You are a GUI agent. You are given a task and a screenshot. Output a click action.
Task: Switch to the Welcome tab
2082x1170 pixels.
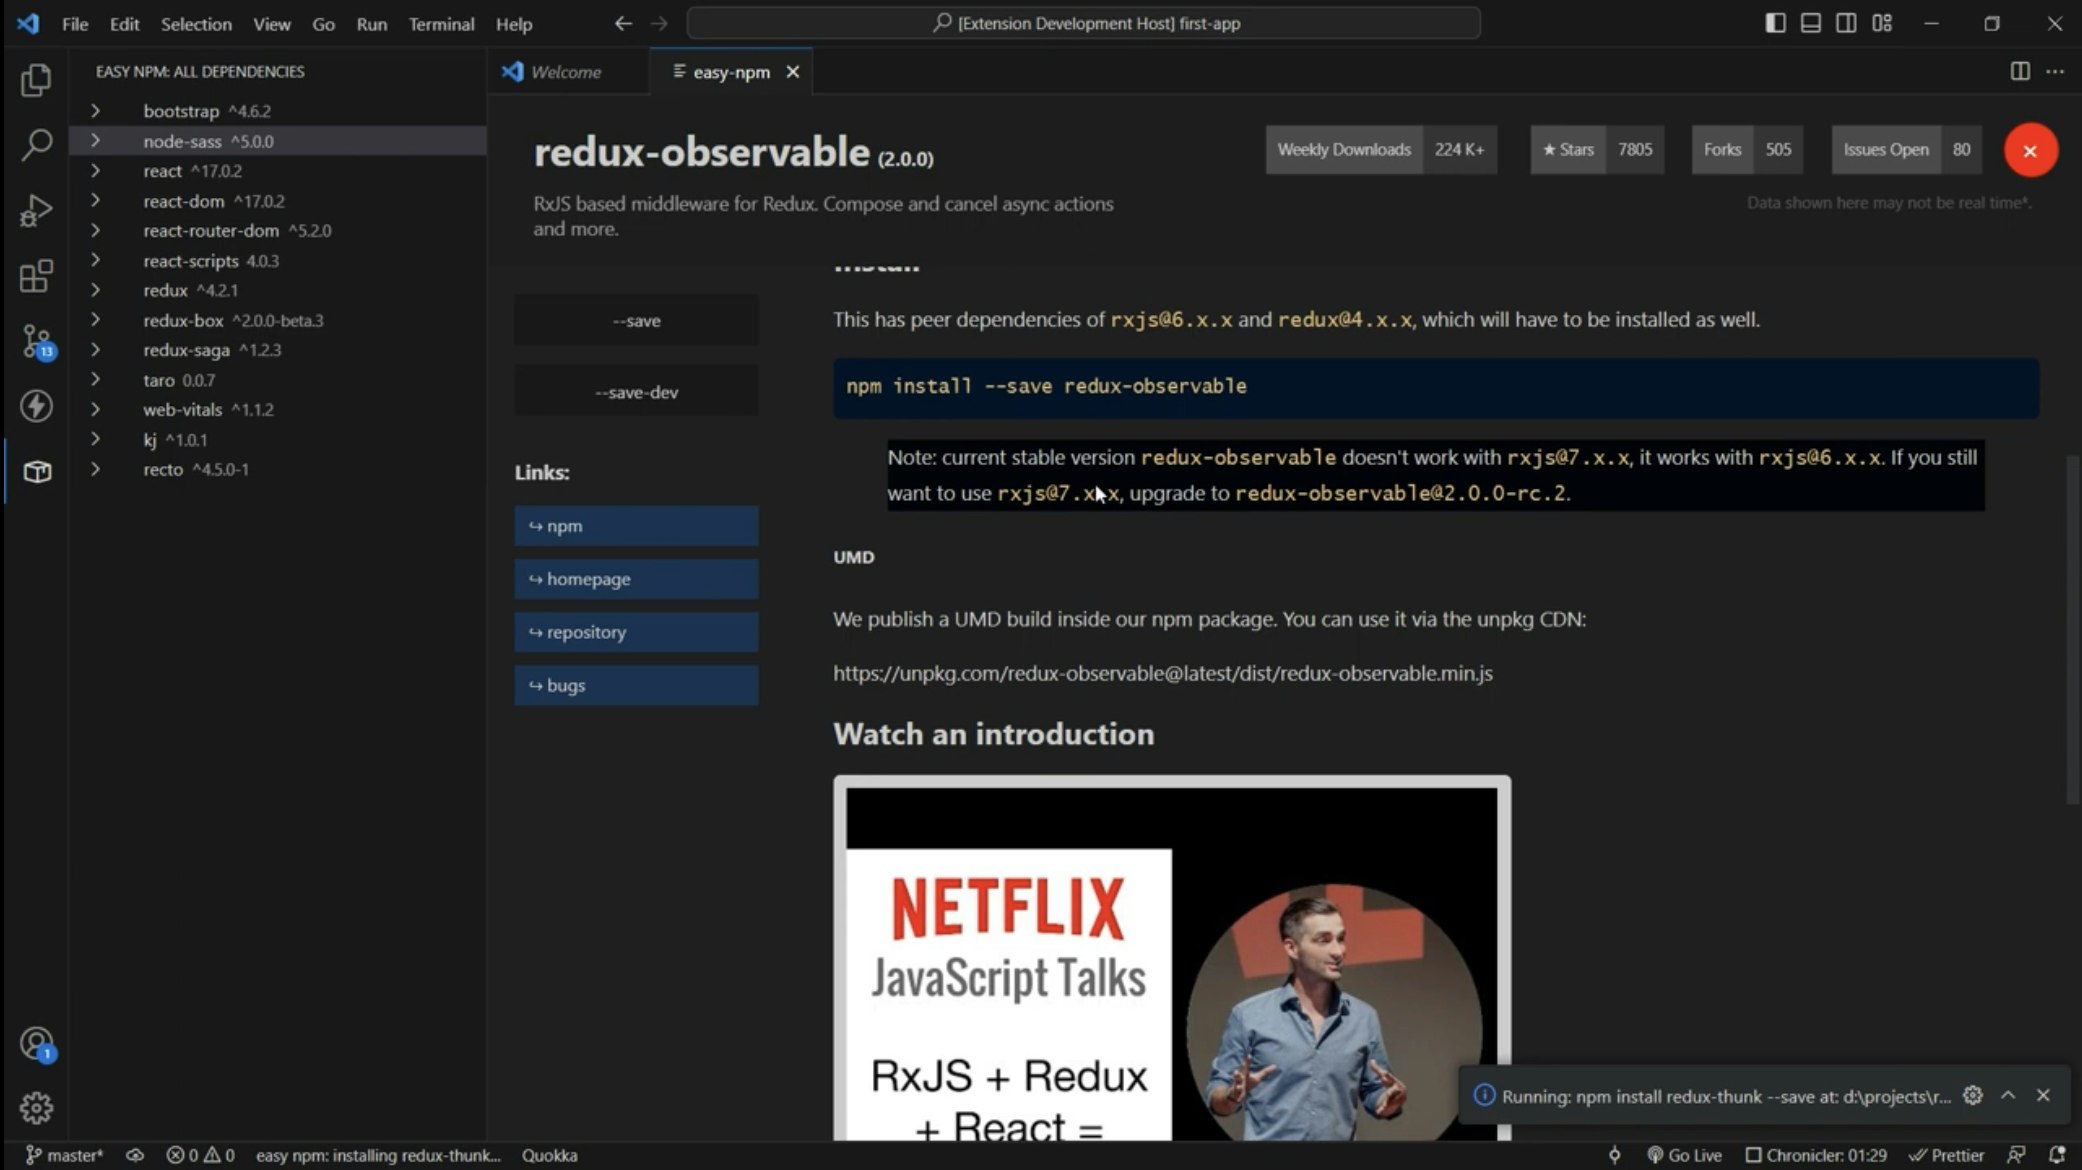(x=566, y=72)
